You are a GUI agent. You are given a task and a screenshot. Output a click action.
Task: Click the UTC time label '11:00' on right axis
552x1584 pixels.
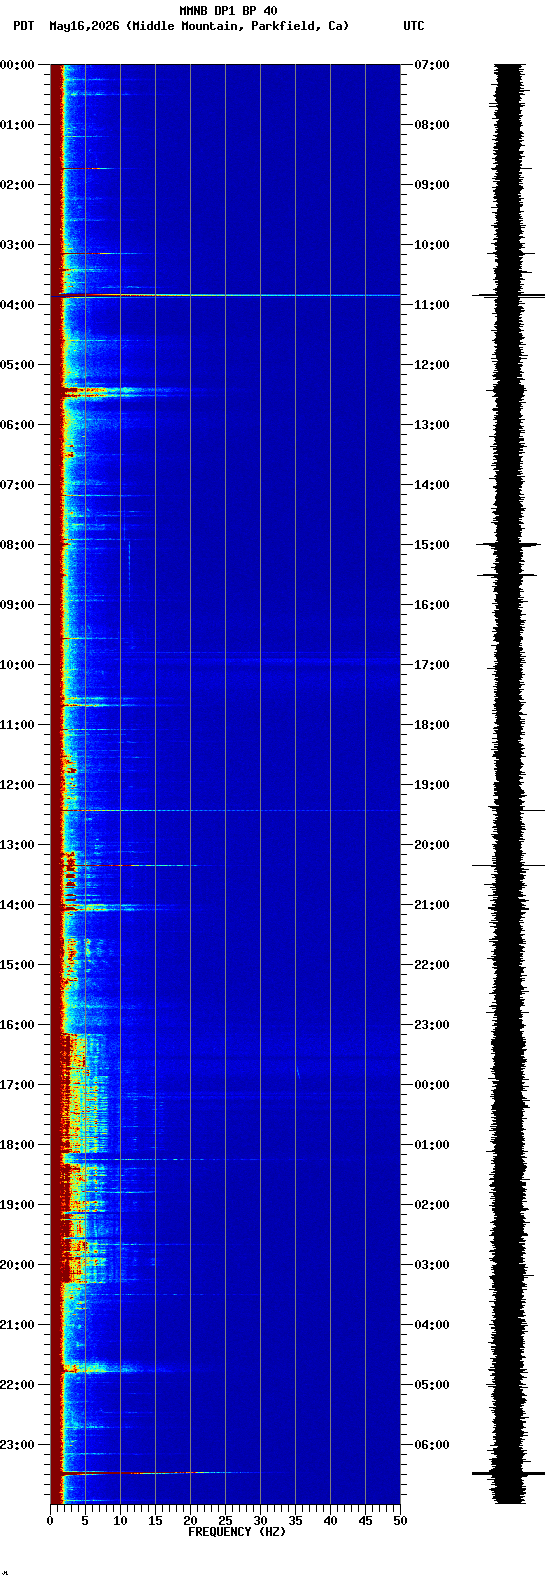tap(432, 305)
